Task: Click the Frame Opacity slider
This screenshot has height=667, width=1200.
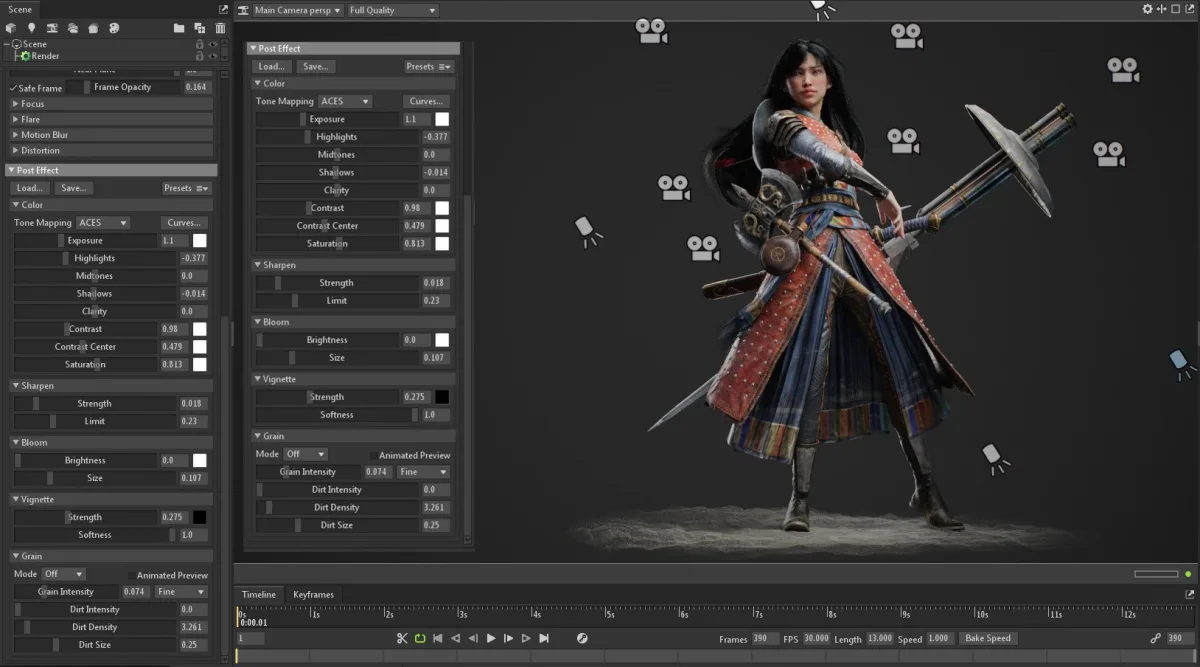Action: pyautogui.click(x=122, y=87)
